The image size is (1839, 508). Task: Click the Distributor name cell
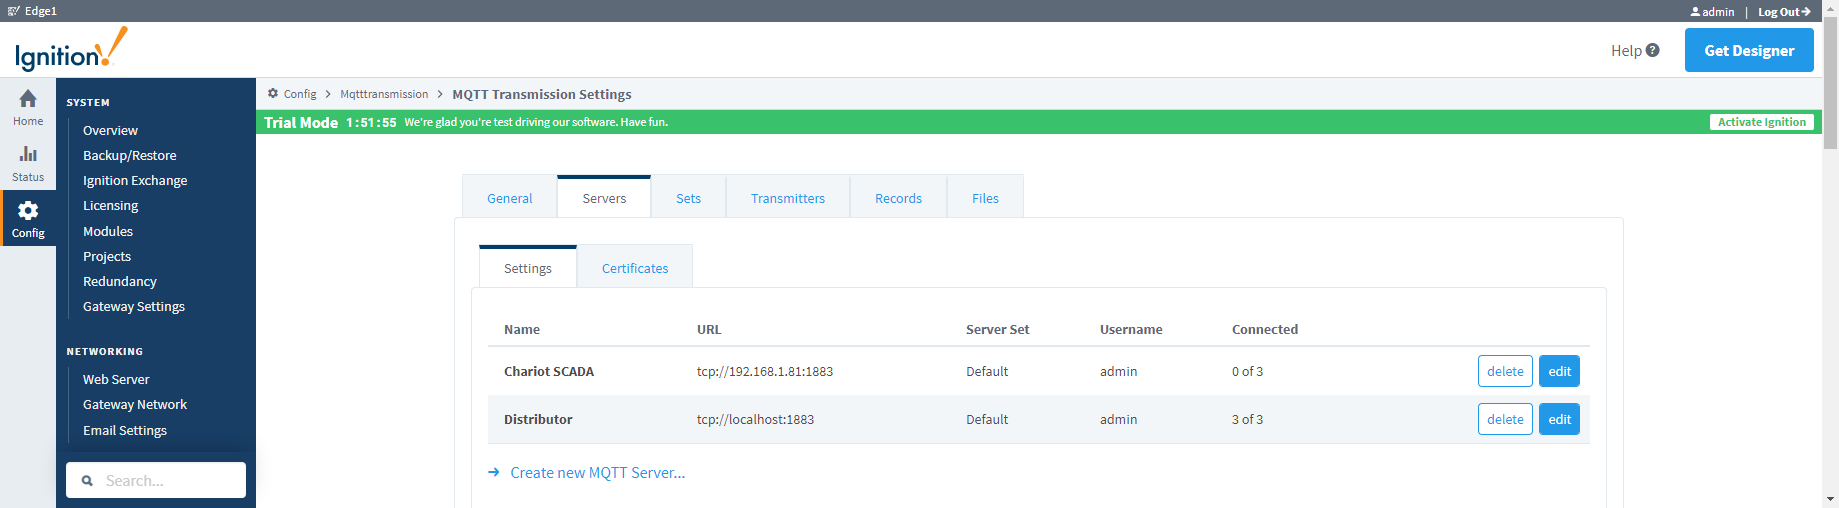538,419
